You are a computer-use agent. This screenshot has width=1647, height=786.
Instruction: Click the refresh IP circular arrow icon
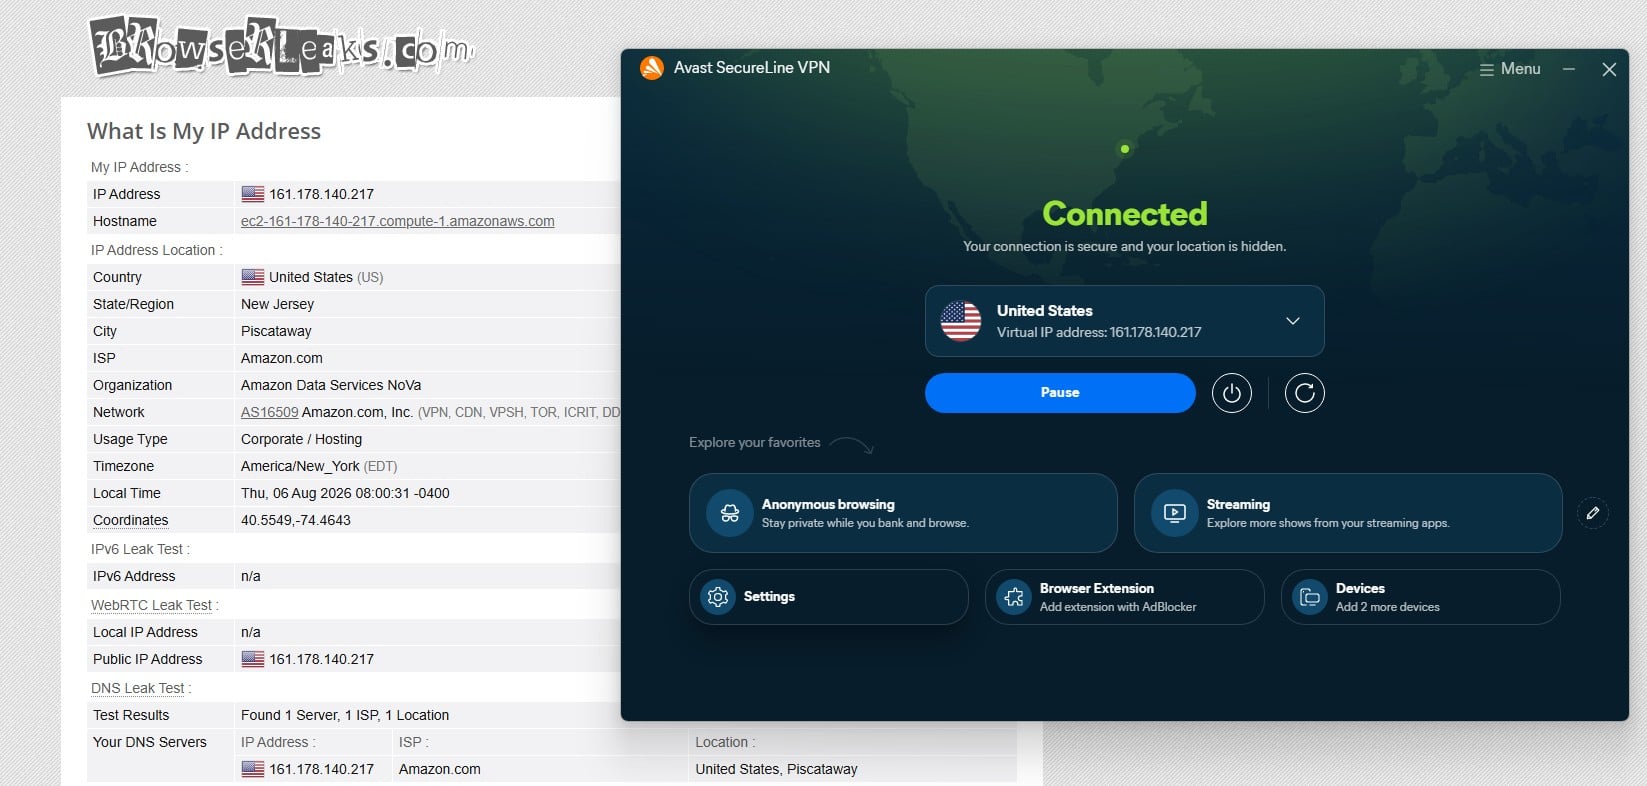click(1305, 393)
